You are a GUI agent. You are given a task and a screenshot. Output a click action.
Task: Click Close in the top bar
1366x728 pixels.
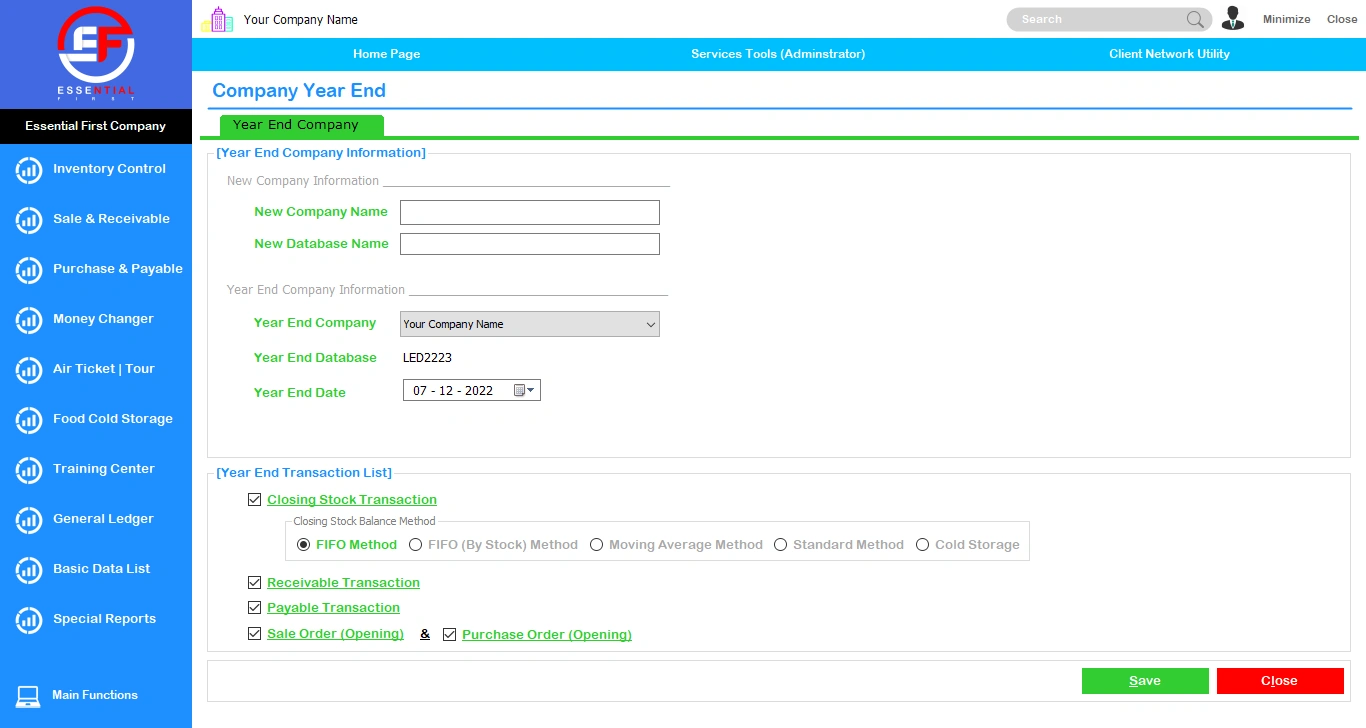tap(1342, 19)
